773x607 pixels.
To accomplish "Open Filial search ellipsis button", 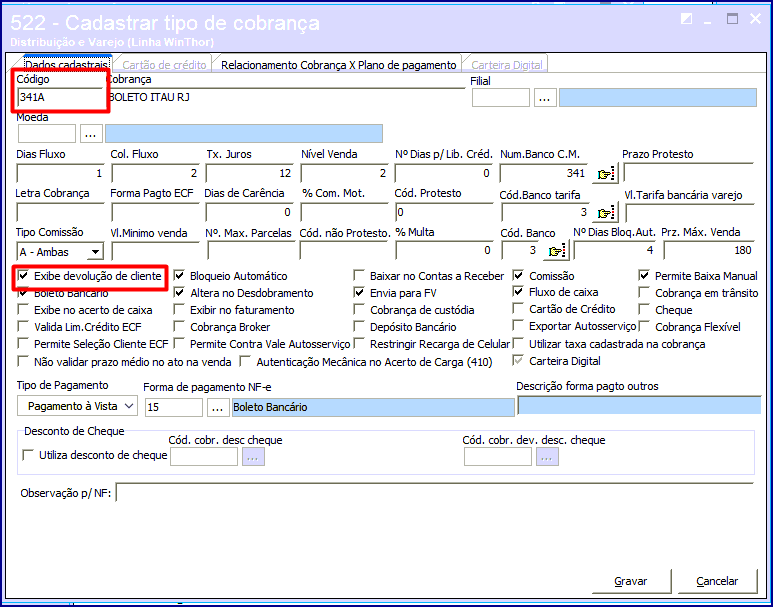I will tap(545, 98).
